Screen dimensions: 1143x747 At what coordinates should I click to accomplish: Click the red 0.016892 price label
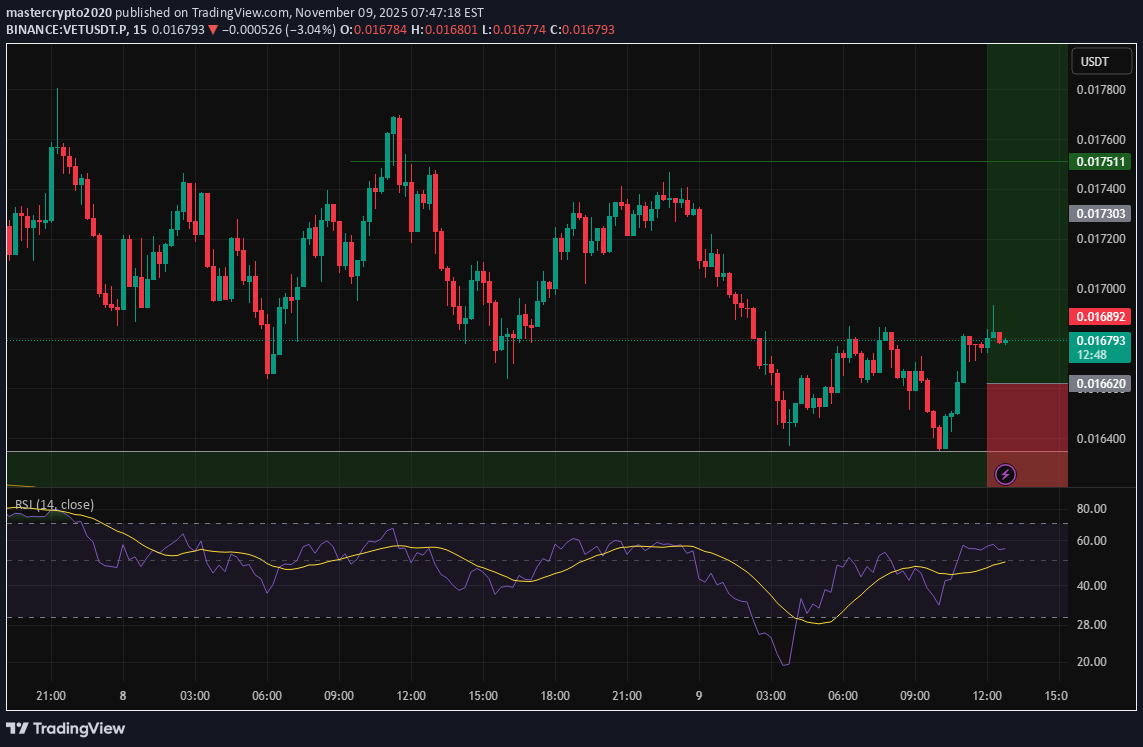tap(1100, 317)
